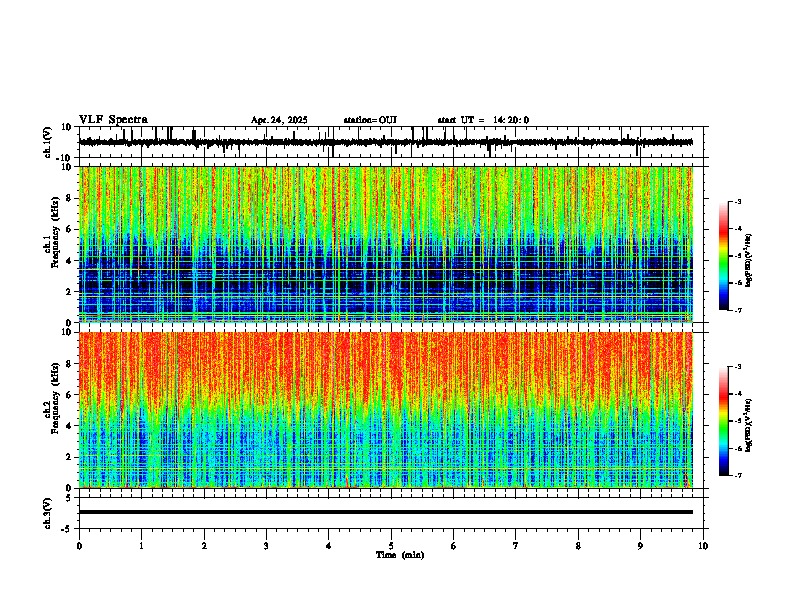Click the "ch.1(V)" waveform axis label

[x=48, y=142]
